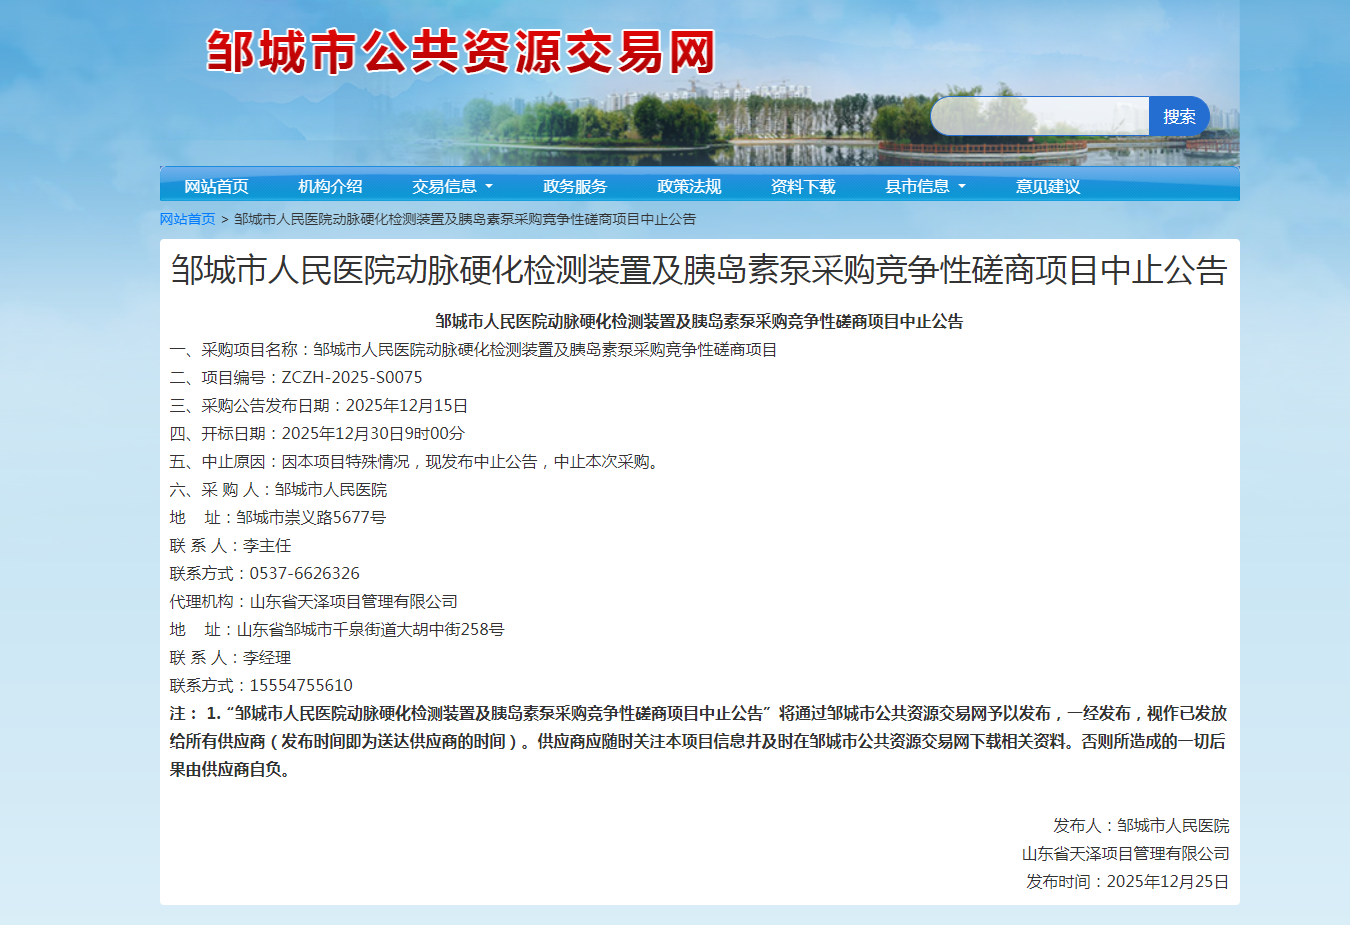Viewport: 1350px width, 925px height.
Task: Click the 发布时间 2025年12月25日 date line
Action: point(1127,881)
